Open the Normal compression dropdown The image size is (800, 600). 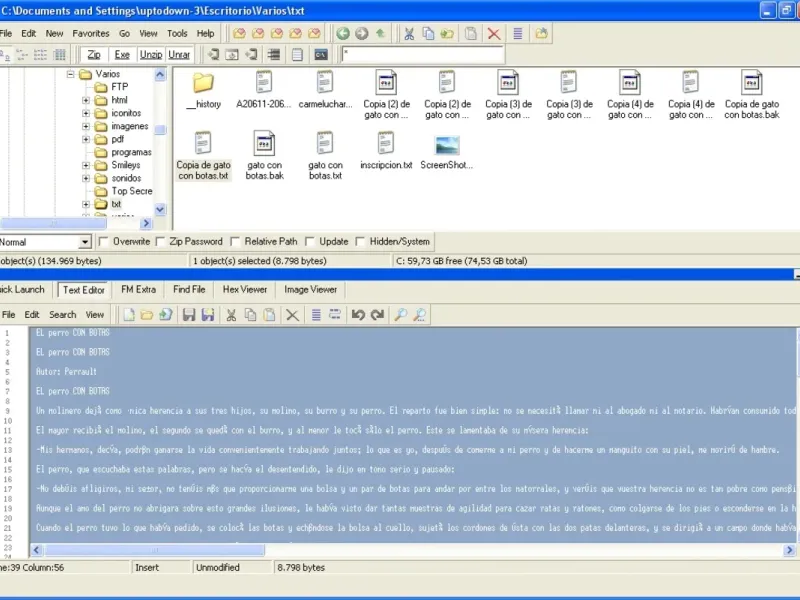85,242
